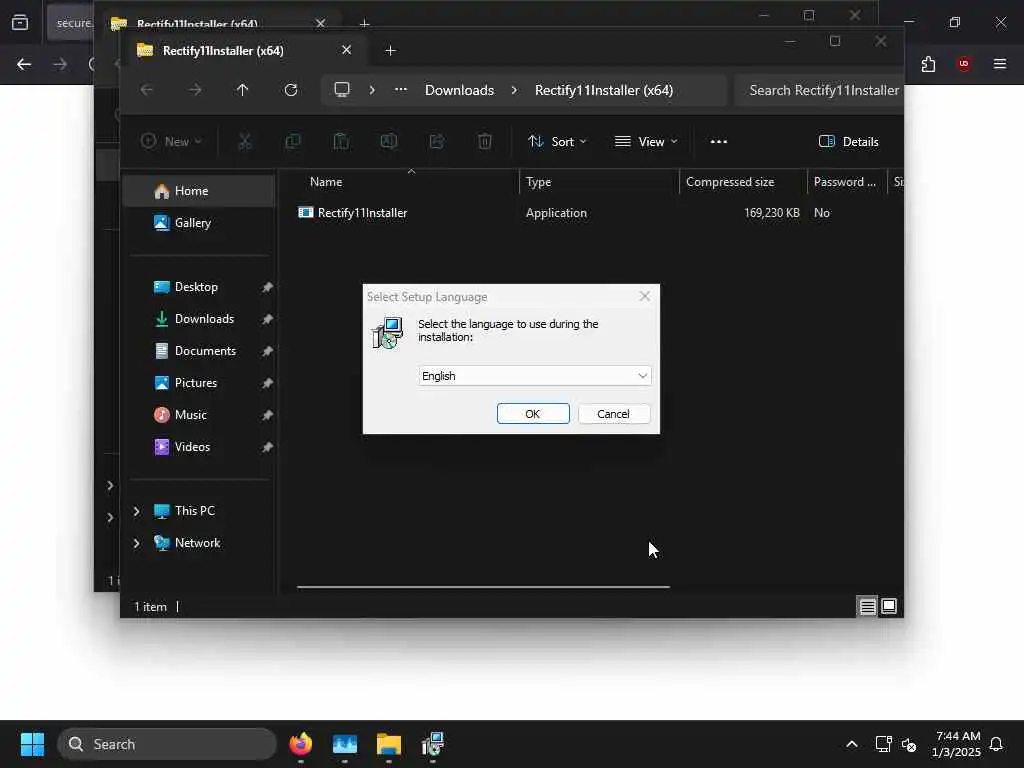The height and width of the screenshot is (768, 1024).
Task: Click the Cut scissors icon
Action: click(245, 141)
